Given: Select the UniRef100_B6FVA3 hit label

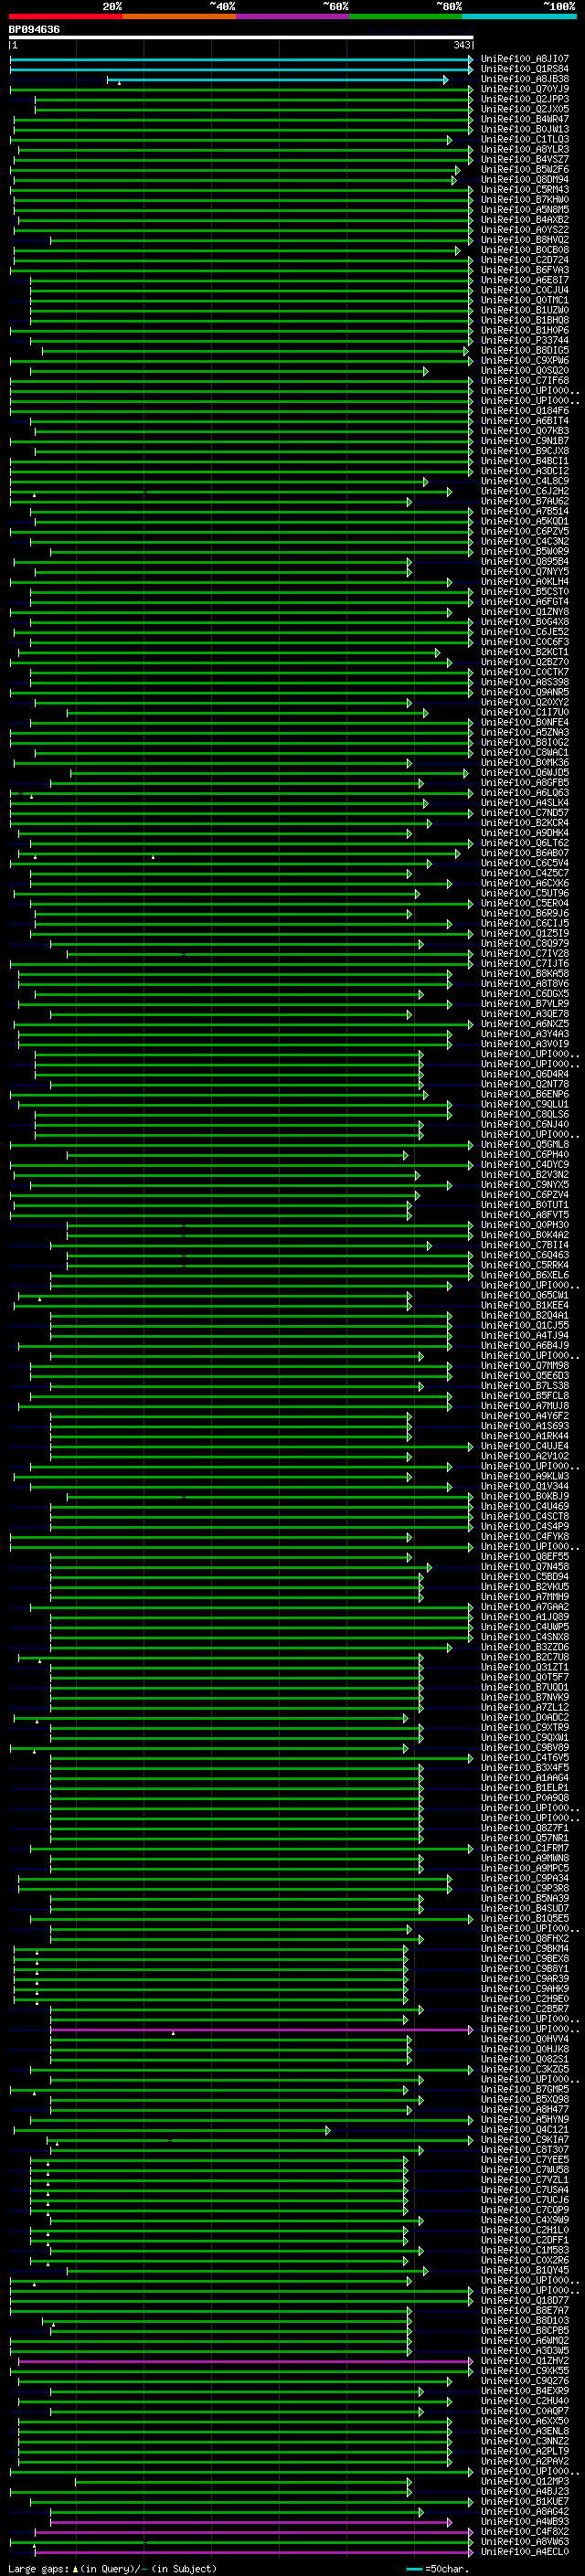Looking at the screenshot, I should 524,270.
